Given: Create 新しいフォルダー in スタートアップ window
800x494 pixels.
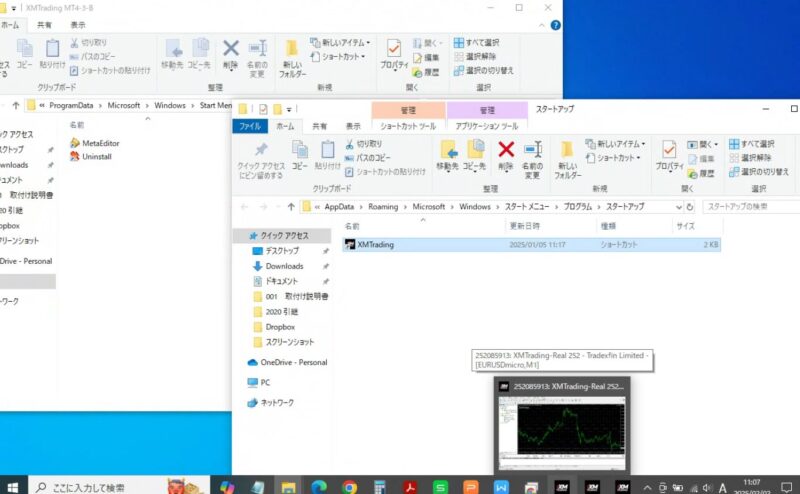Looking at the screenshot, I should click(567, 159).
